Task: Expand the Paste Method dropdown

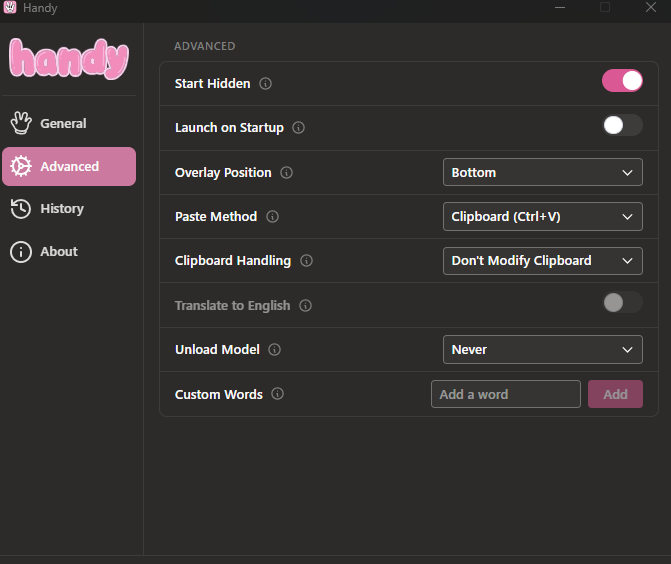Action: [x=542, y=216]
